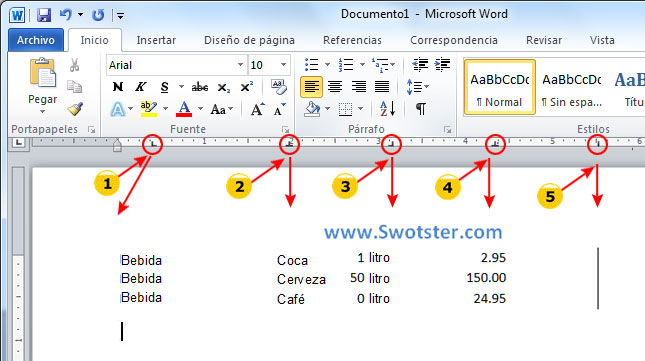Toggle Justify alignment
This screenshot has width=645, height=361.
(382, 87)
